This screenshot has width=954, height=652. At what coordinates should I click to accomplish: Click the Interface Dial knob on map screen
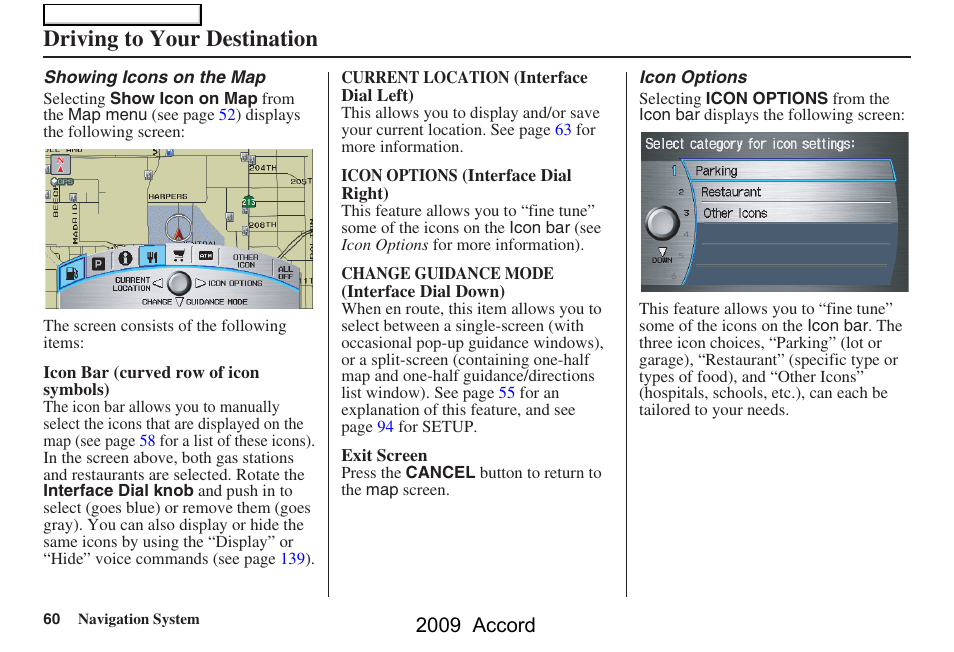coord(179,283)
